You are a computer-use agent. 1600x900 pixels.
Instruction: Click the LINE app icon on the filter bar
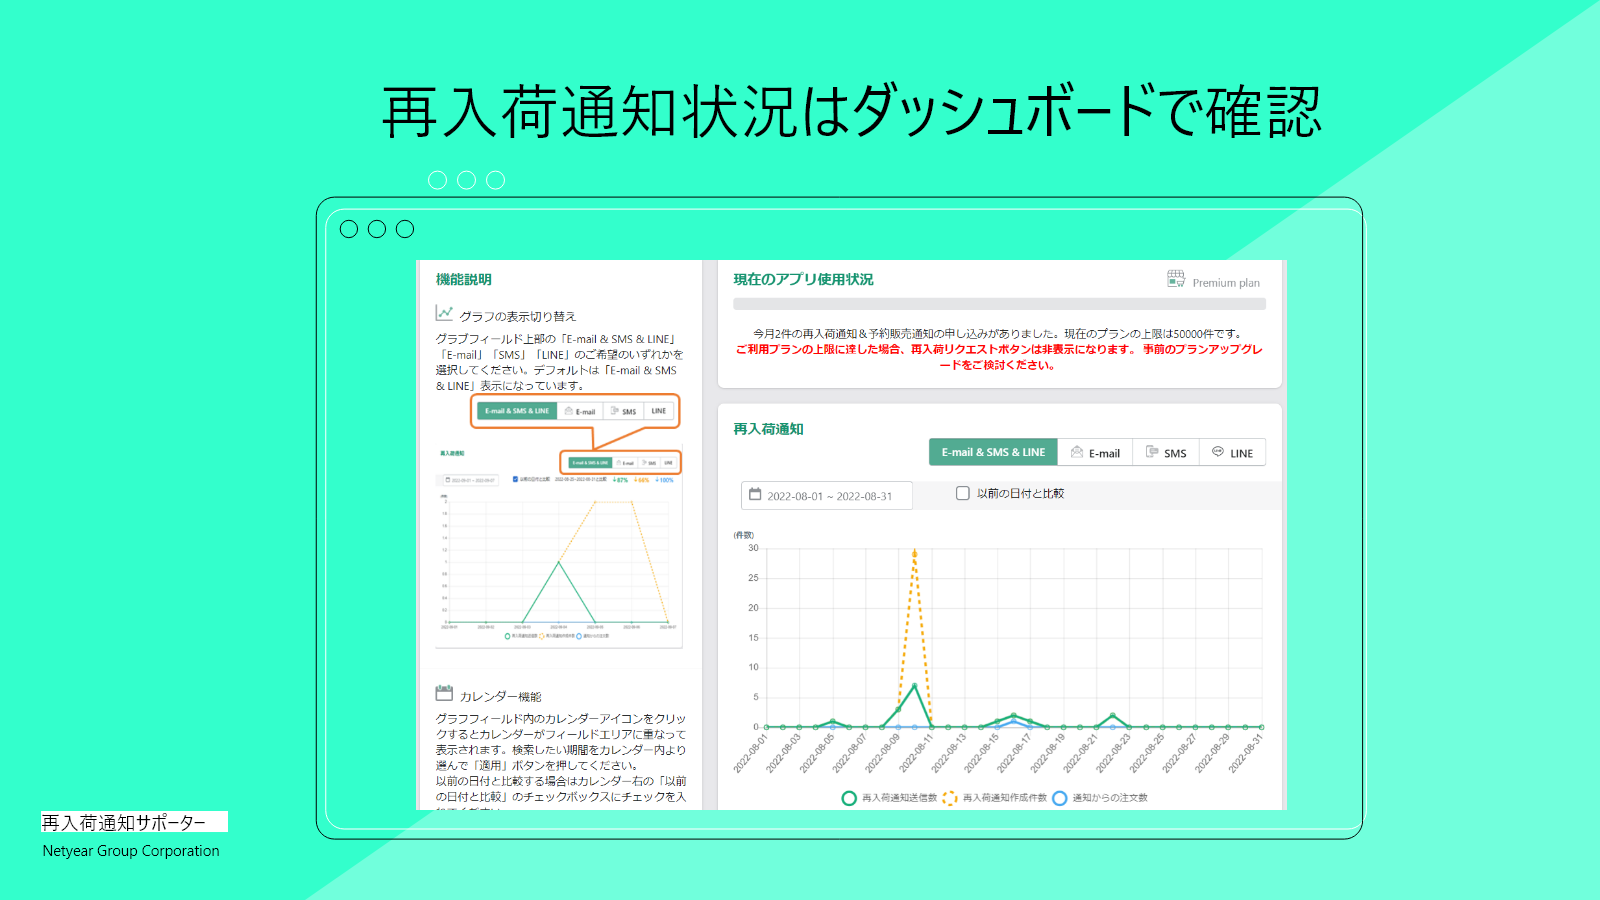coord(1218,452)
